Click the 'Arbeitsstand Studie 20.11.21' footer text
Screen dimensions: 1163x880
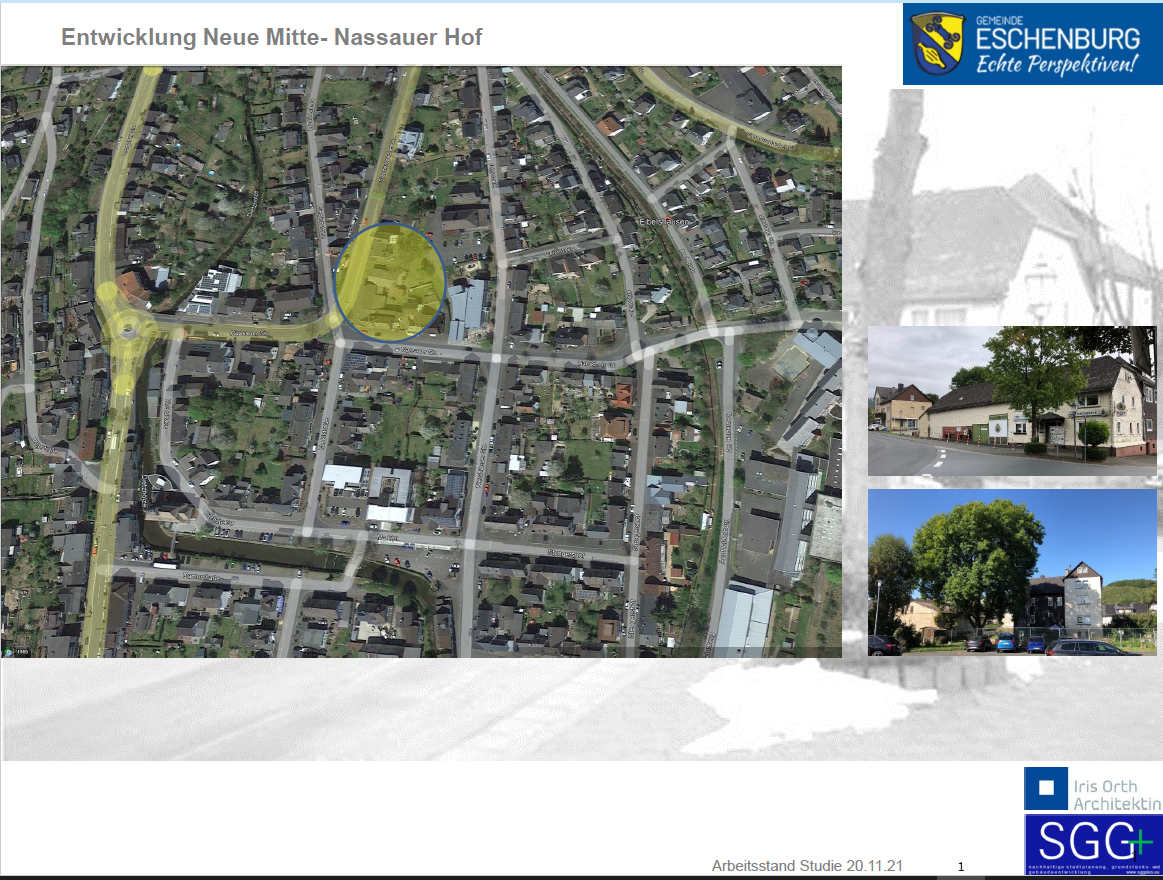tap(806, 865)
